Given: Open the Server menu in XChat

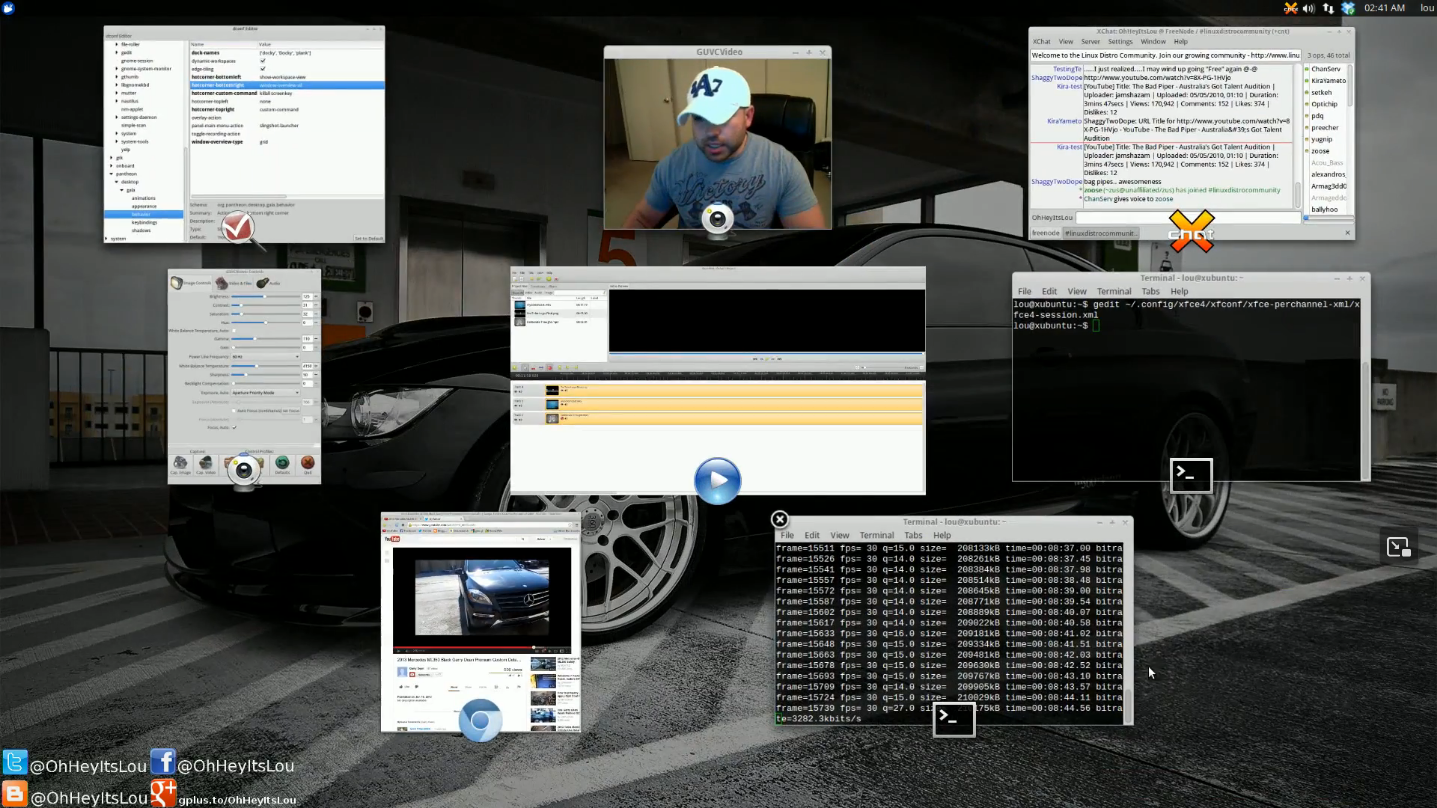Looking at the screenshot, I should click(1090, 42).
